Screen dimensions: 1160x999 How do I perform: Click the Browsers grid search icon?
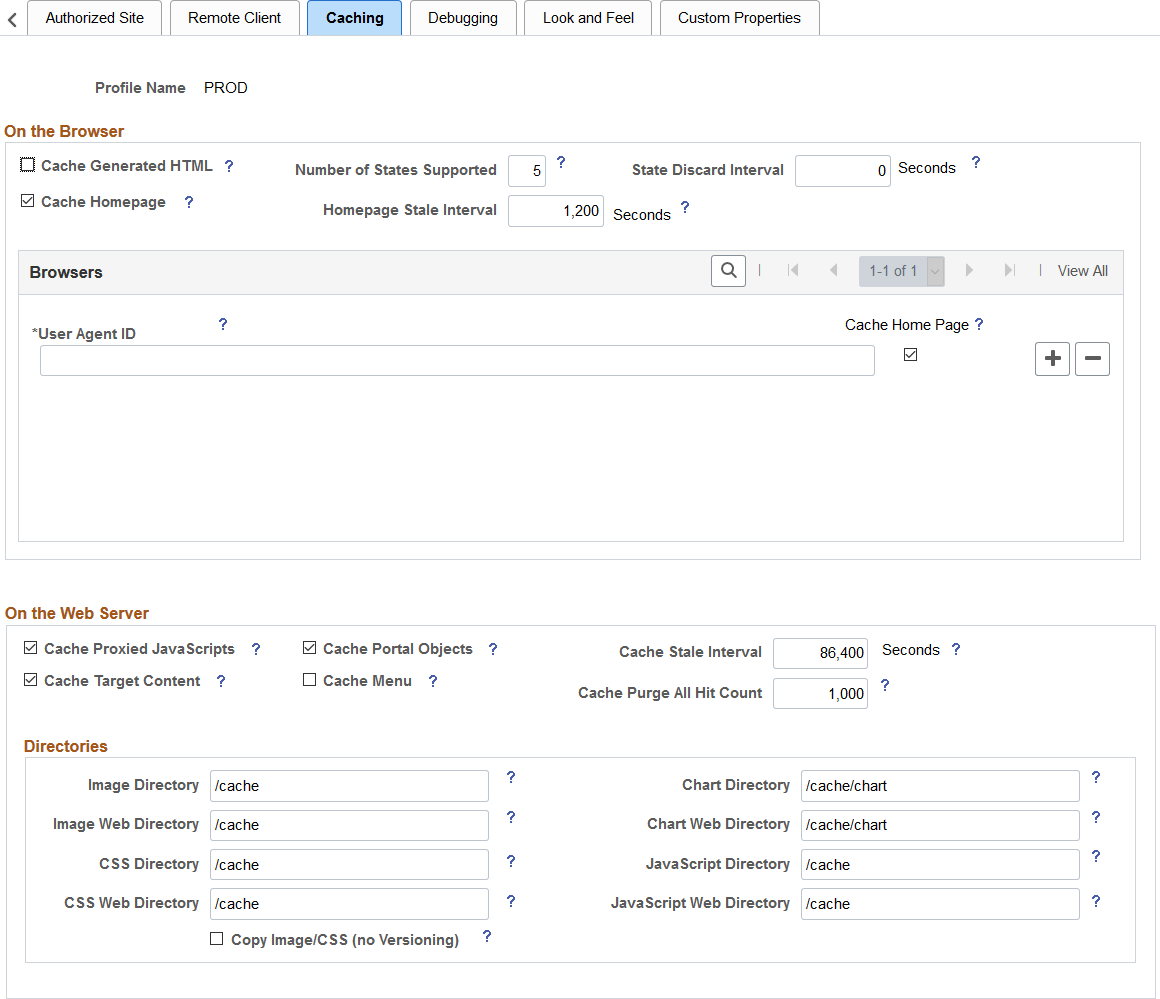pyautogui.click(x=728, y=271)
